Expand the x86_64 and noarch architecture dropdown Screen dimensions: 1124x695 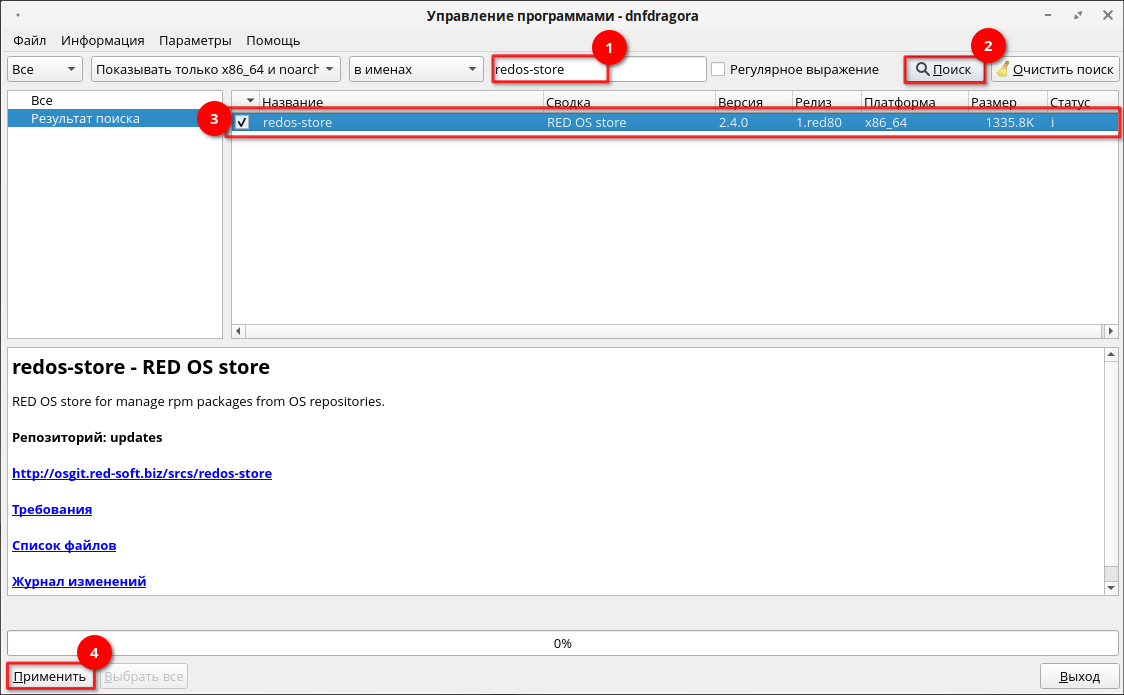pyautogui.click(x=216, y=69)
